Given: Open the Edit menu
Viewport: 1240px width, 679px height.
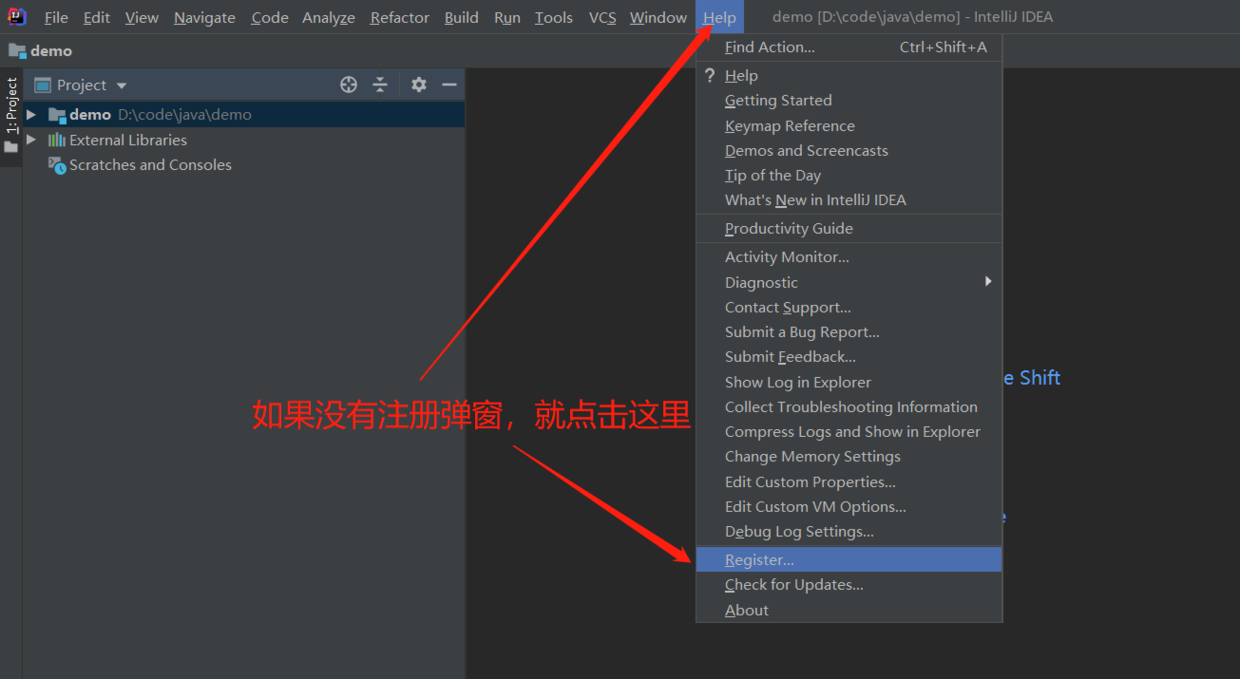Looking at the screenshot, I should coord(97,17).
